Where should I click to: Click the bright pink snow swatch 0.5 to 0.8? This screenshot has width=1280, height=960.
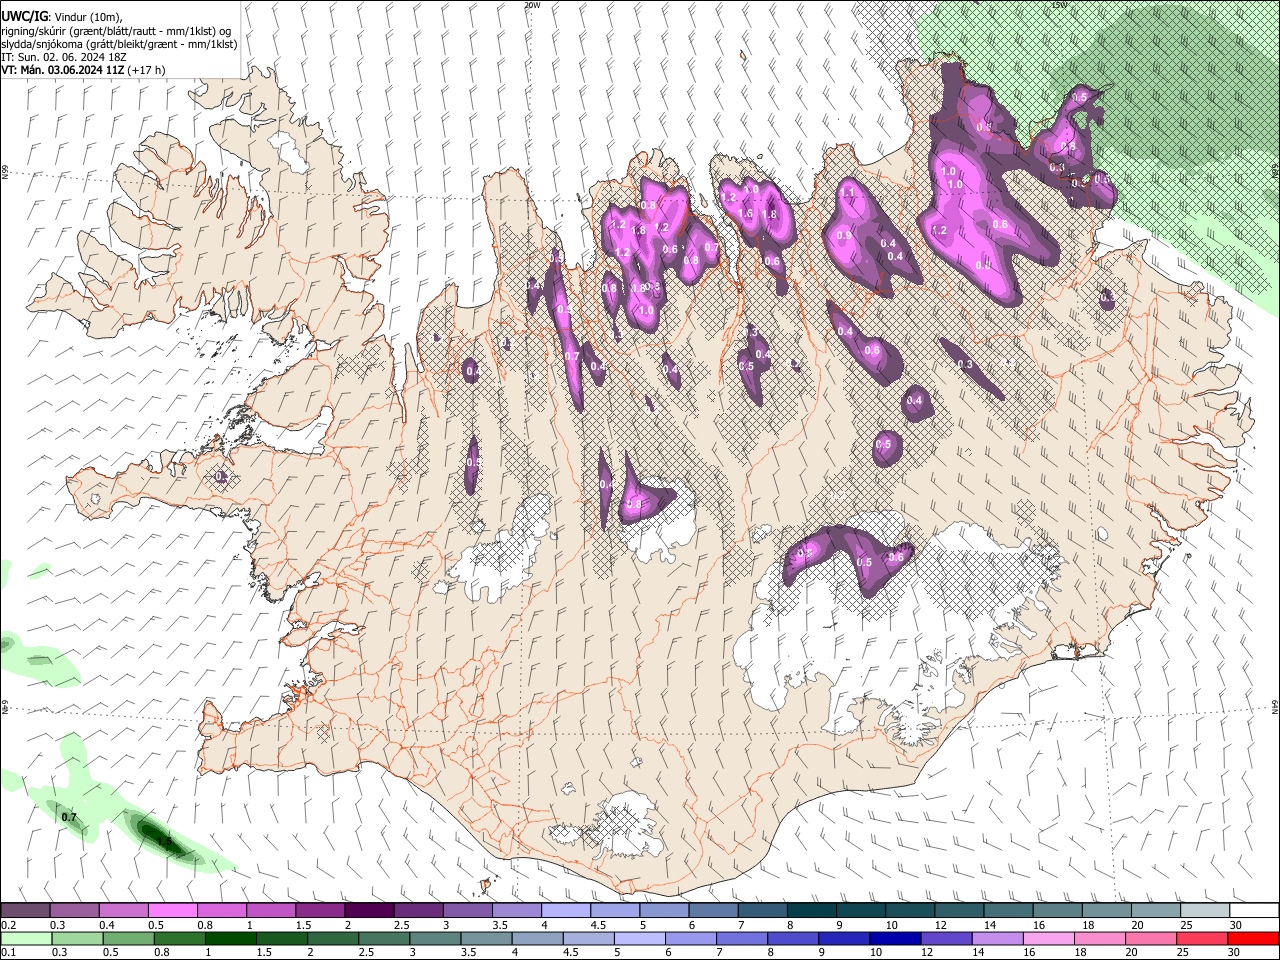tap(172, 910)
